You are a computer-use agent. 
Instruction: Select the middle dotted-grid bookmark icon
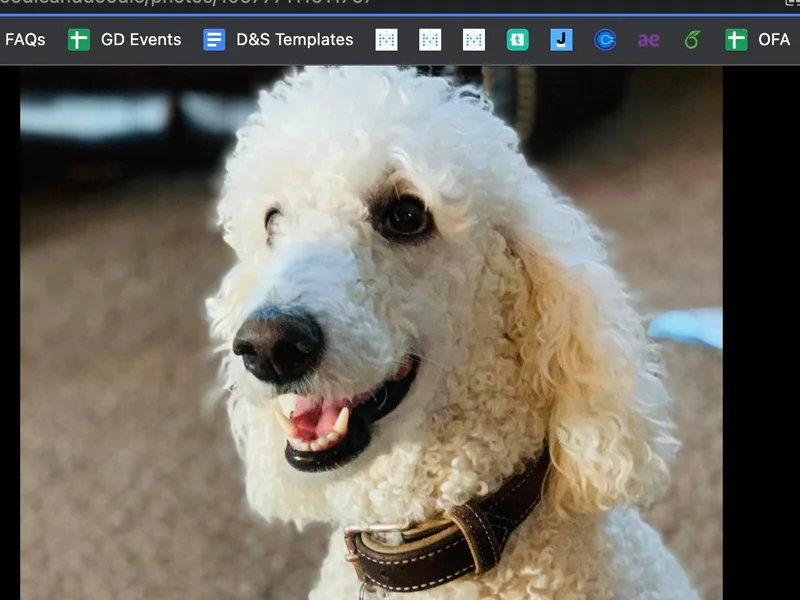(x=431, y=40)
